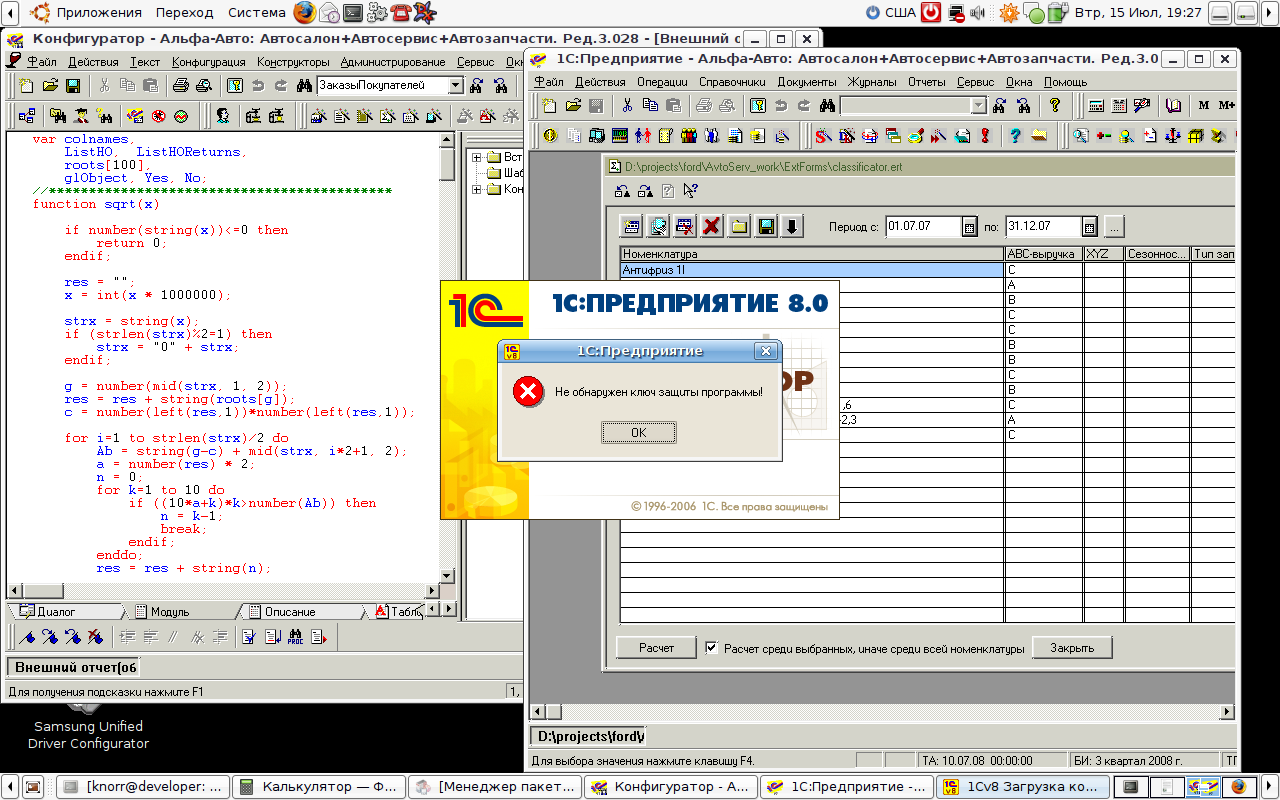Click floppy save icon in classificator toolbar

[x=765, y=226]
